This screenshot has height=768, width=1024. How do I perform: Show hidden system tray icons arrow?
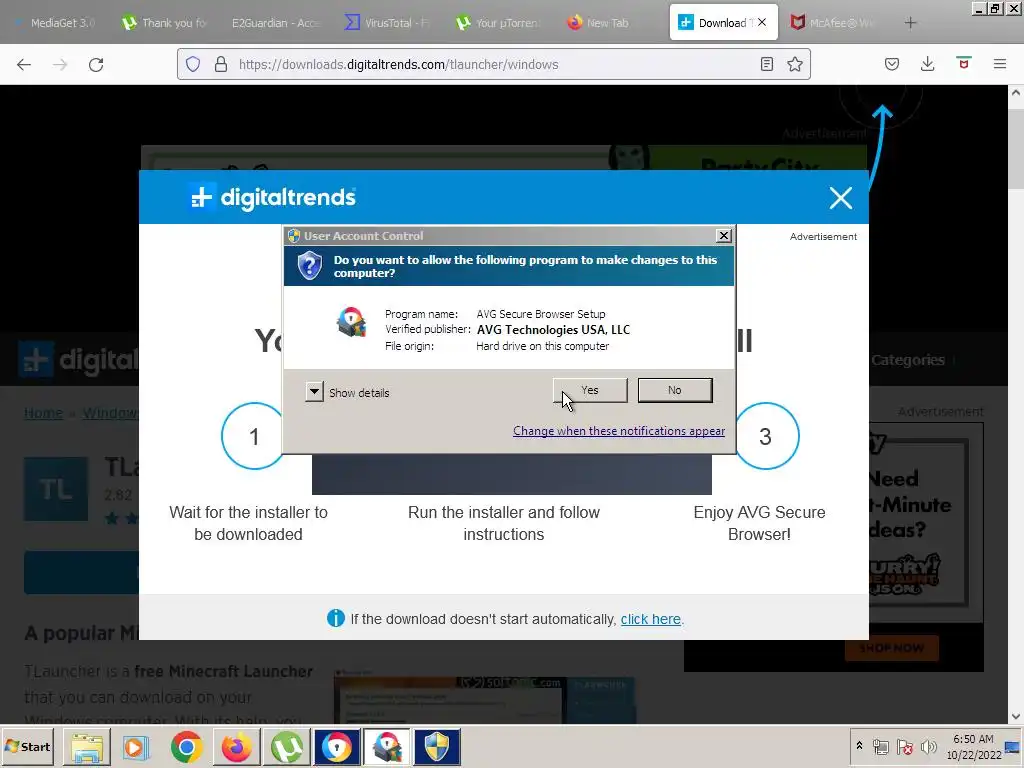(x=859, y=746)
